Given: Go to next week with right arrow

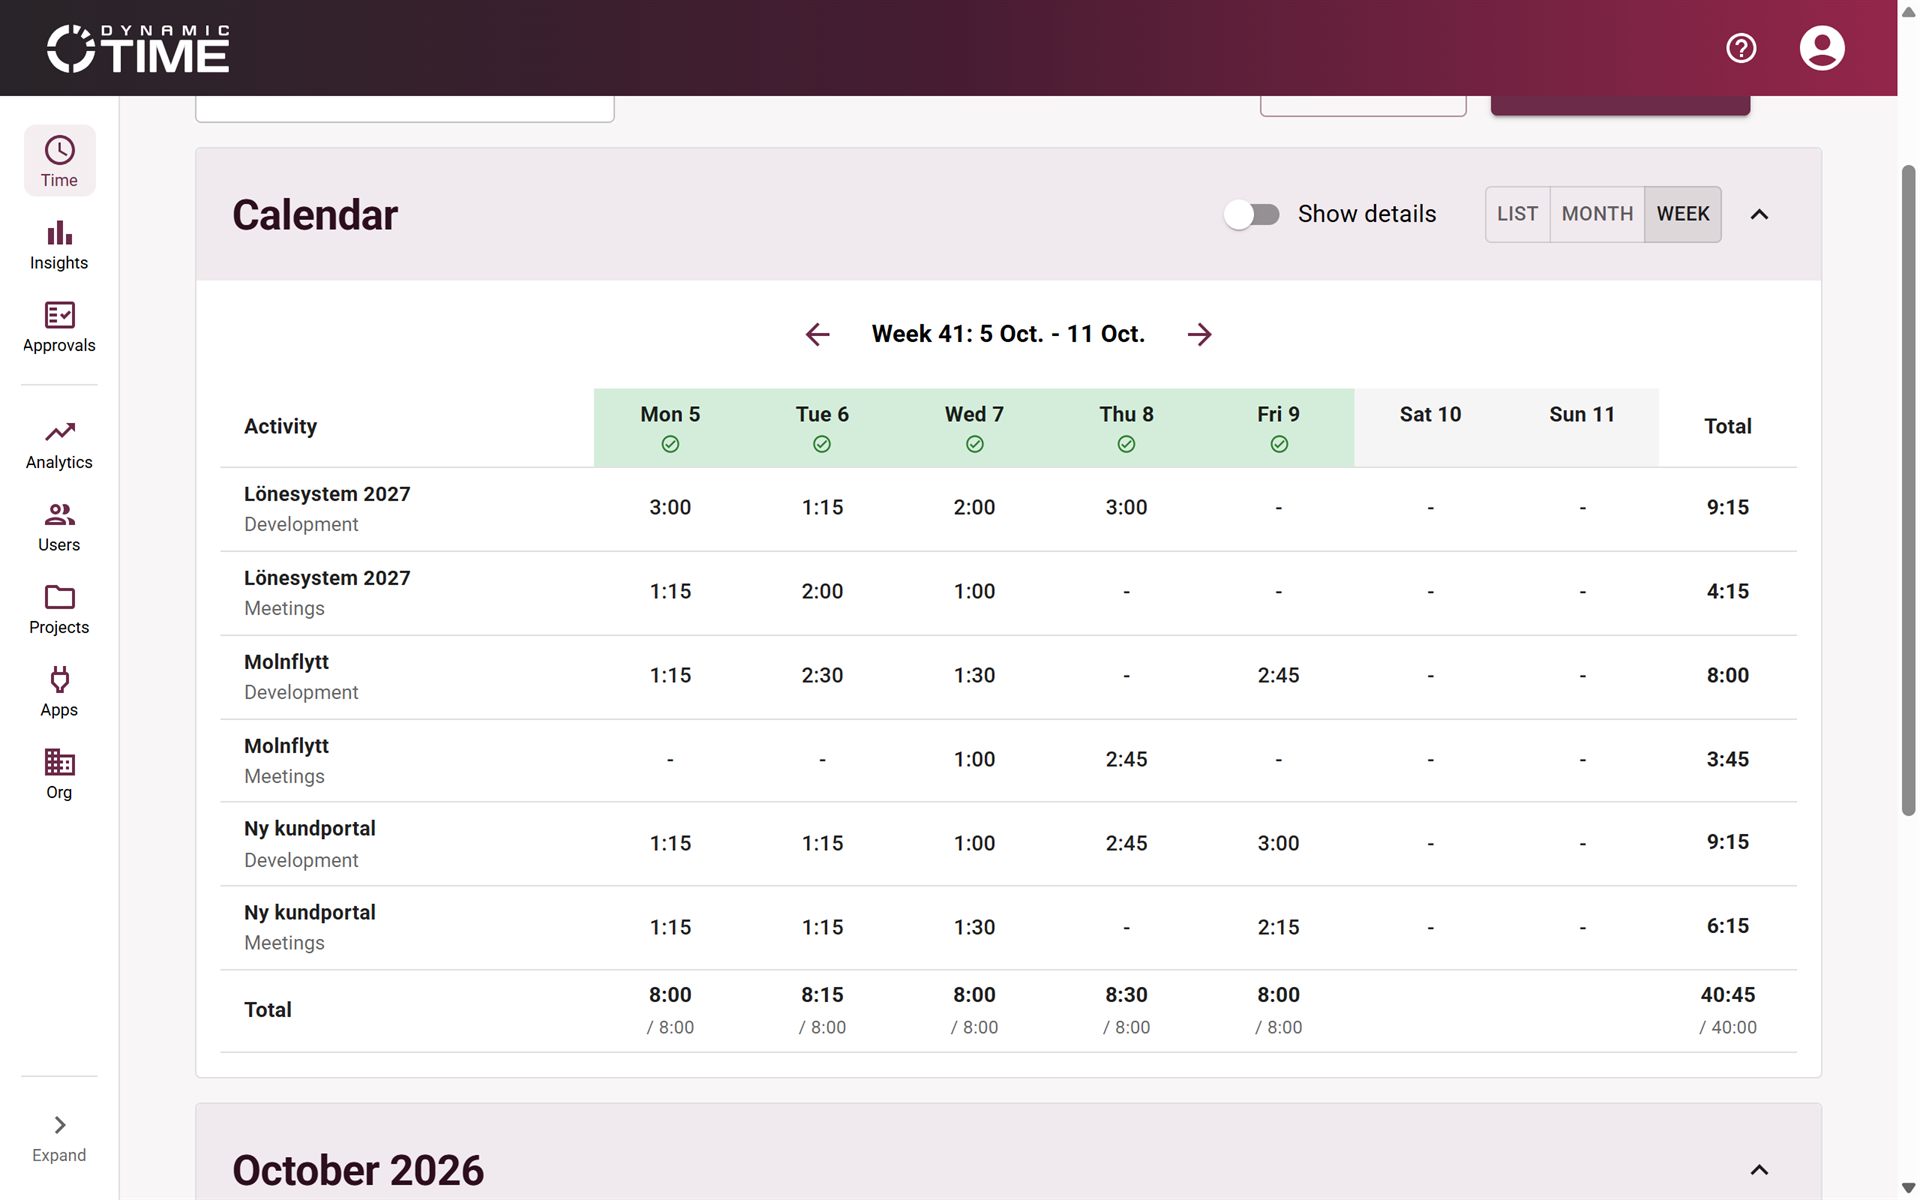Looking at the screenshot, I should (x=1199, y=334).
